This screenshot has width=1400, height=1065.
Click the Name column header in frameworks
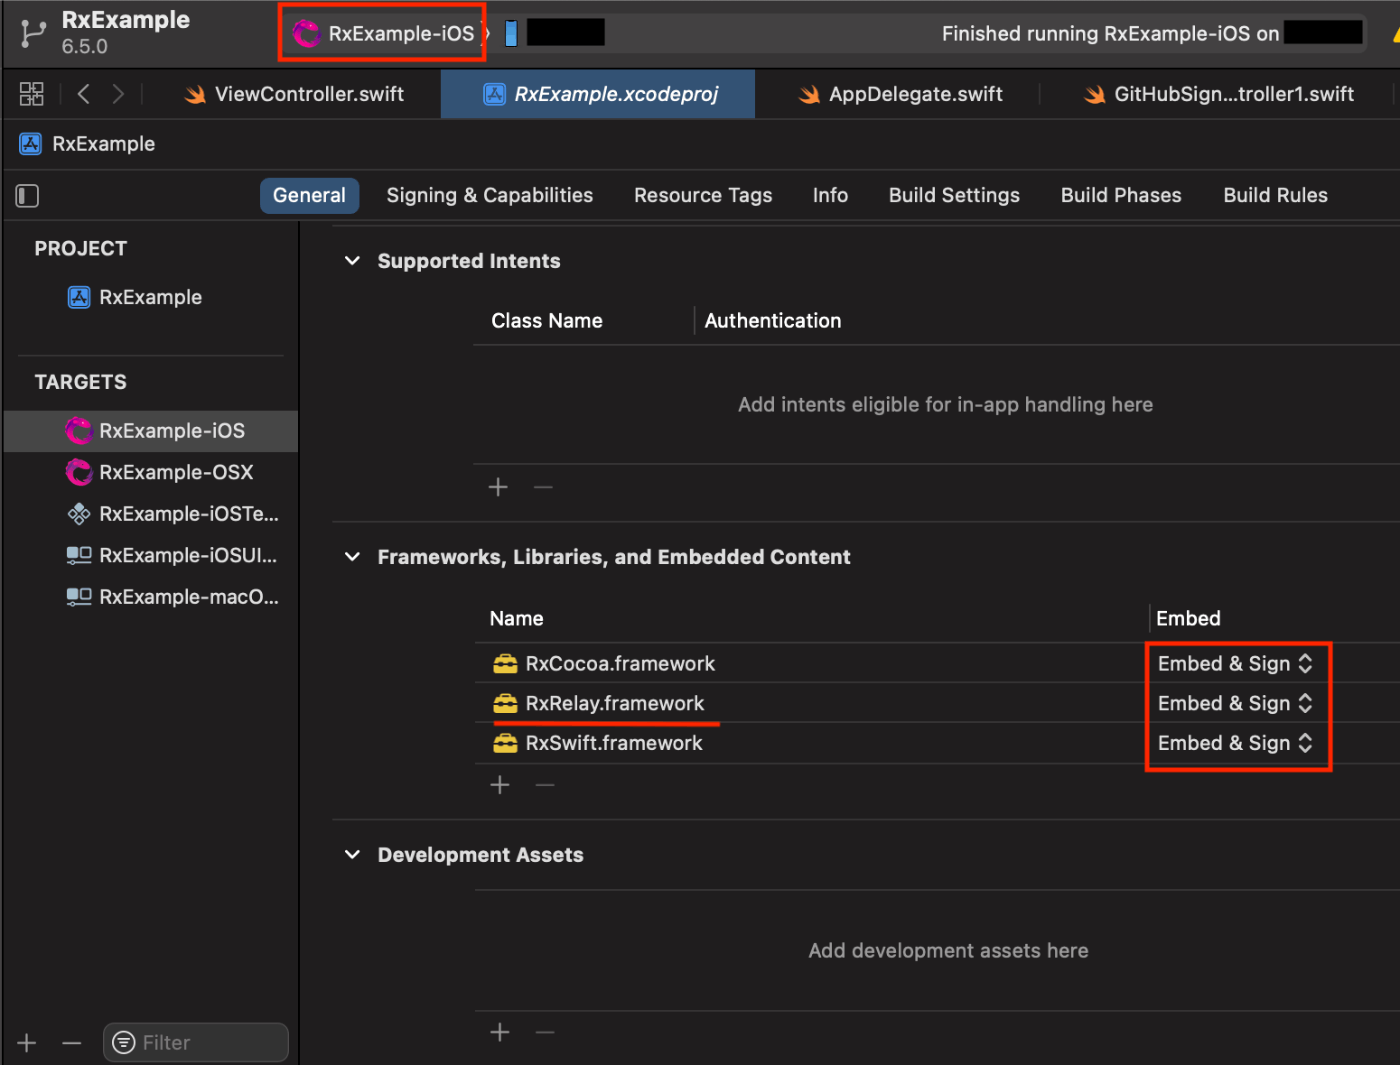tap(516, 619)
